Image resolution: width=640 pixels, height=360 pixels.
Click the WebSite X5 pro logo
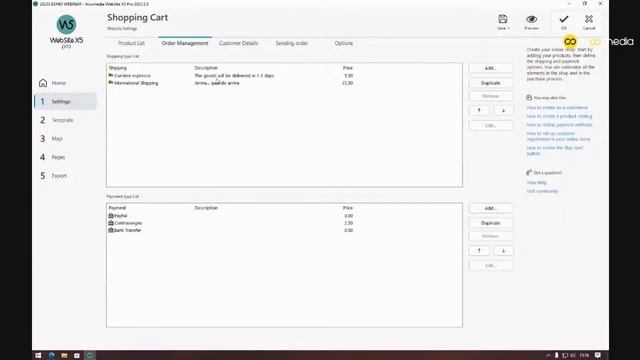tap(66, 32)
